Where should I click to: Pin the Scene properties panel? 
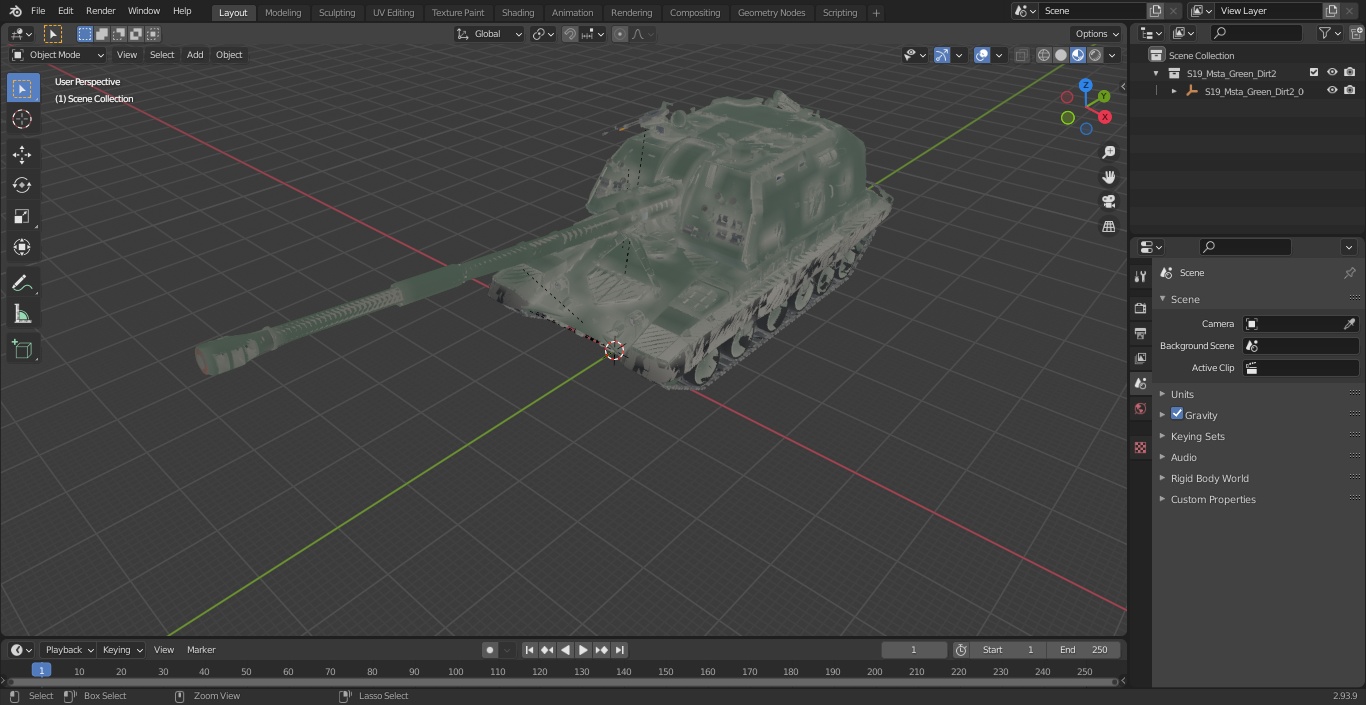coord(1349,273)
